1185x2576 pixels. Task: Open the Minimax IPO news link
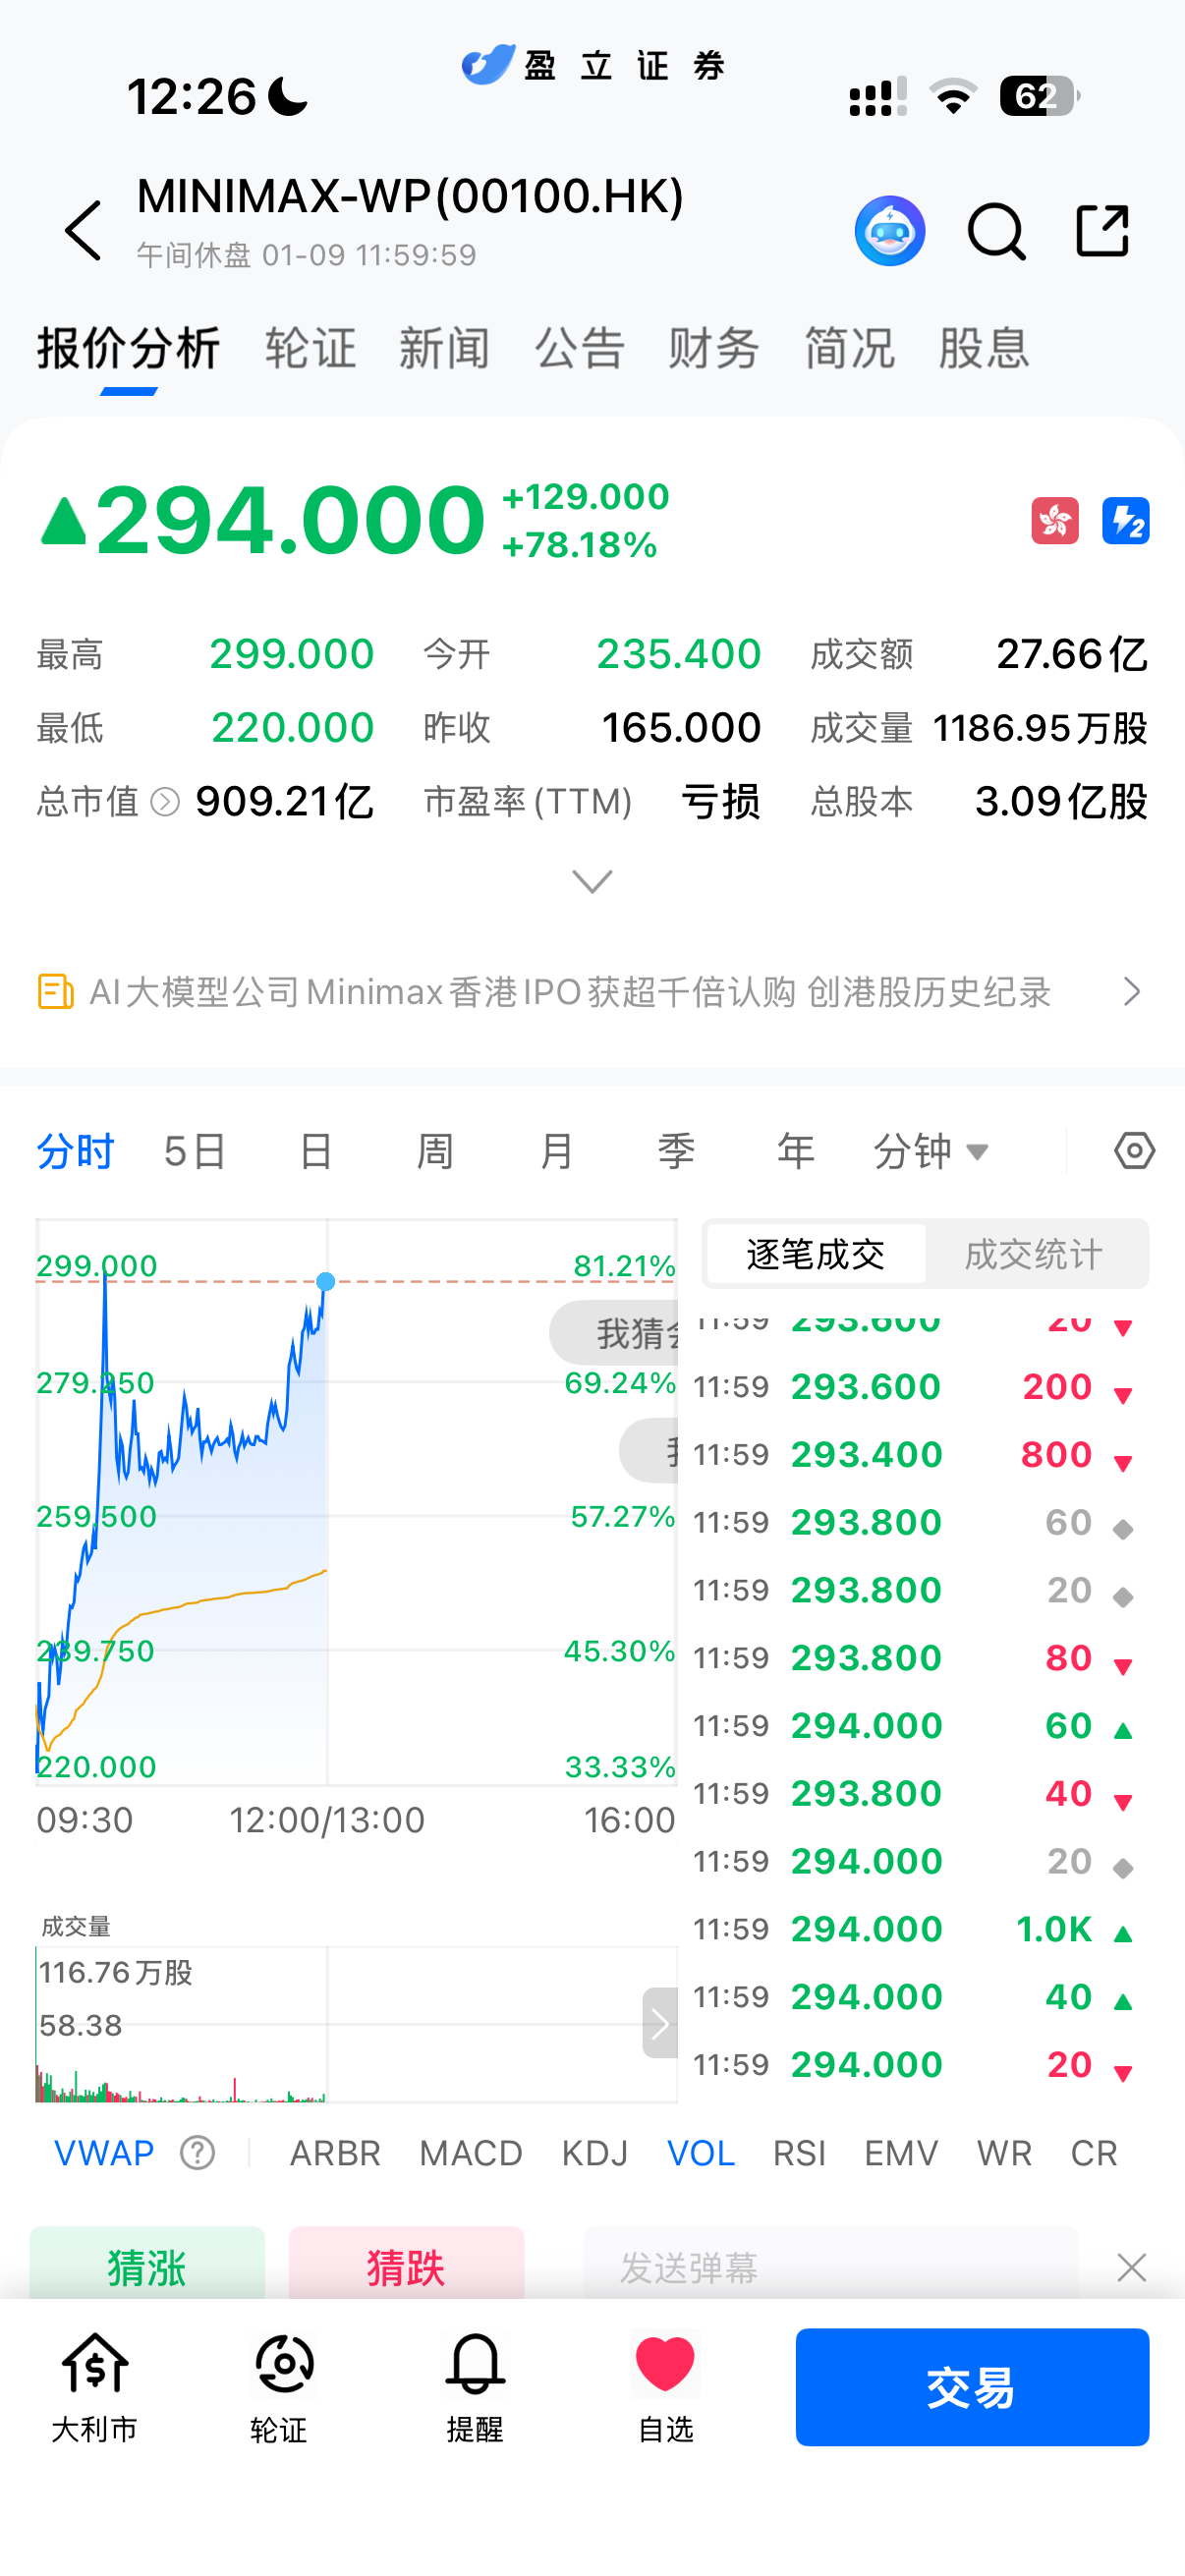click(570, 992)
